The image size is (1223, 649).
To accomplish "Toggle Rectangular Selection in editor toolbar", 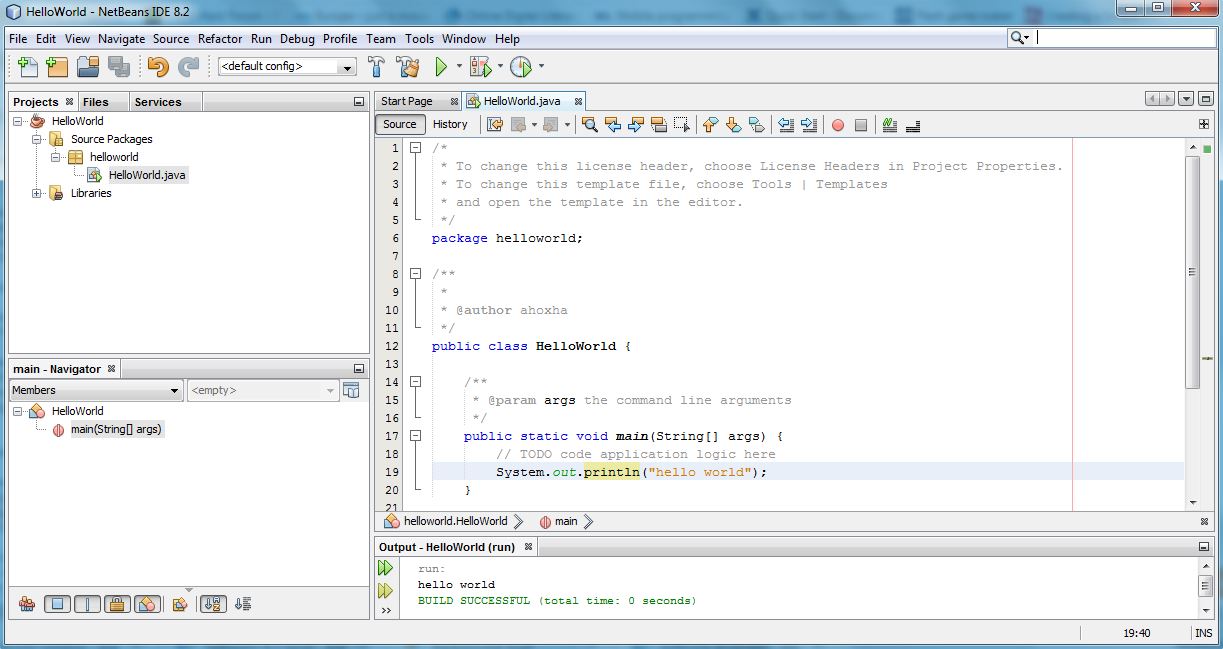I will pyautogui.click(x=682, y=124).
